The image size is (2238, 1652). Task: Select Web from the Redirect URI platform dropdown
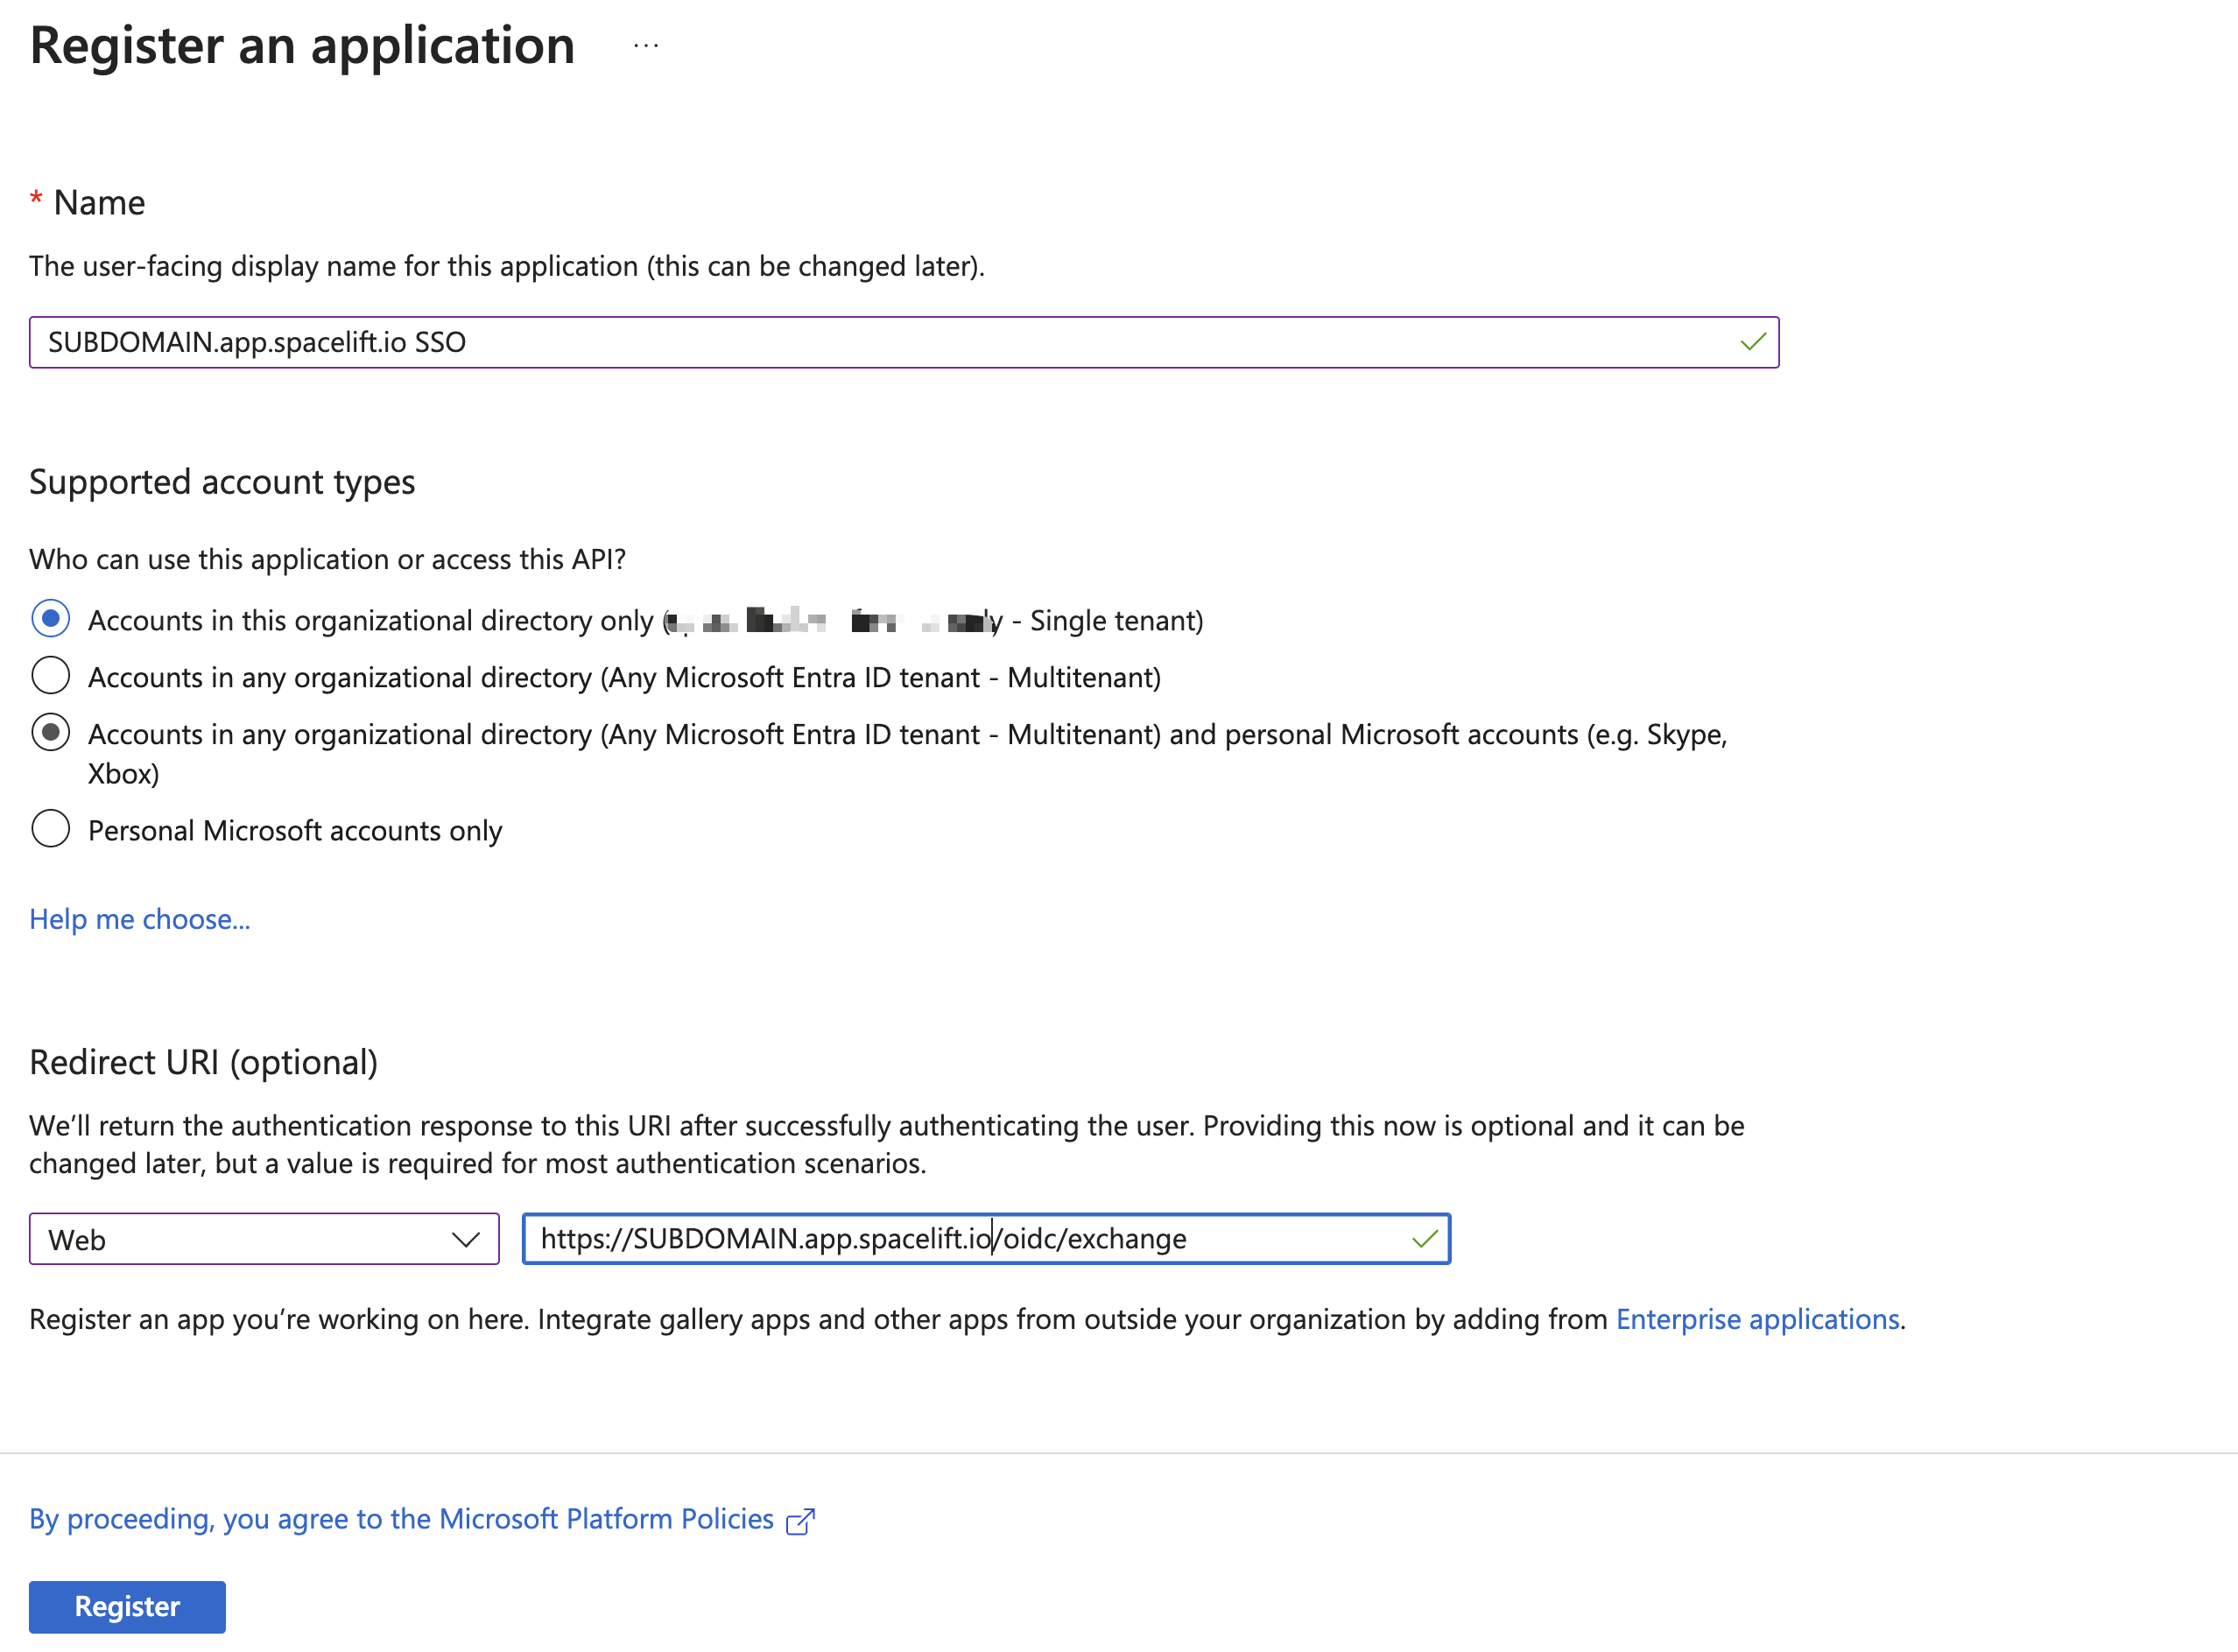[260, 1239]
